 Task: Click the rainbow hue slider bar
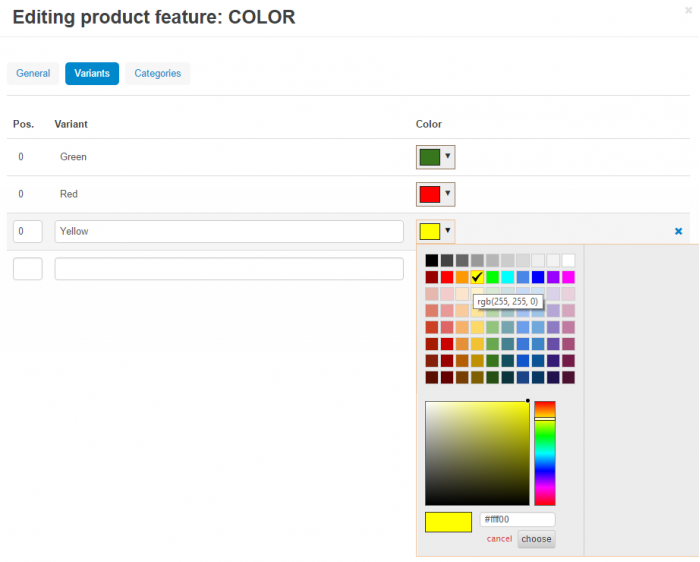tap(545, 453)
